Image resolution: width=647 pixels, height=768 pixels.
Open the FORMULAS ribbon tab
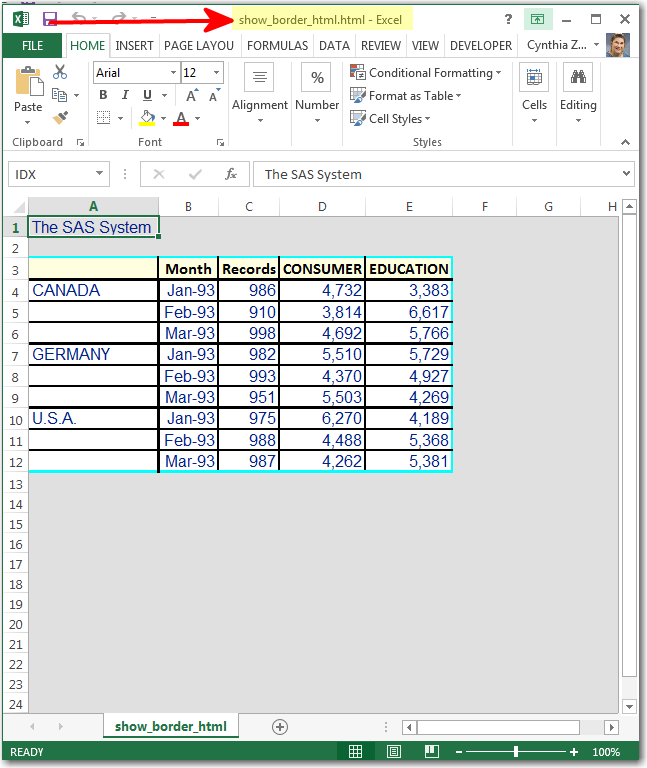277,46
